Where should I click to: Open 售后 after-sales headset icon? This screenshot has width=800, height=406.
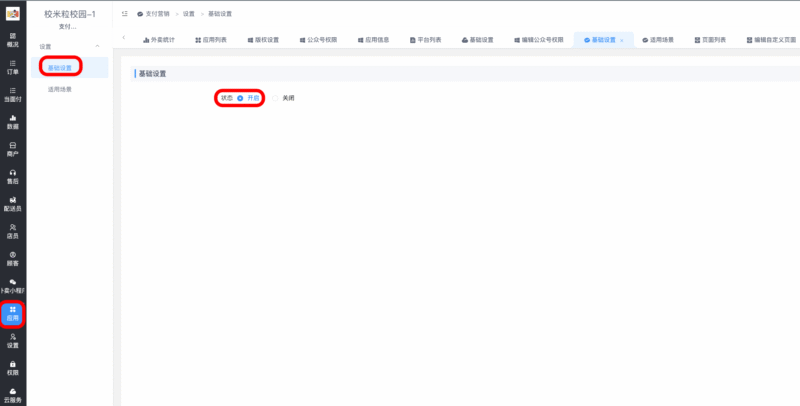pos(12,176)
